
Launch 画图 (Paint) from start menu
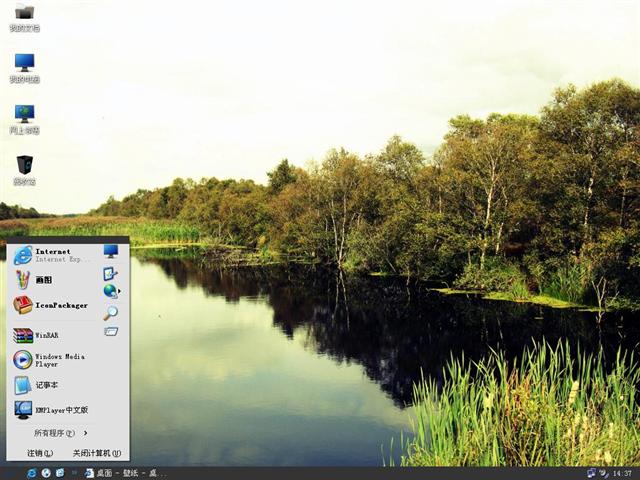click(45, 280)
